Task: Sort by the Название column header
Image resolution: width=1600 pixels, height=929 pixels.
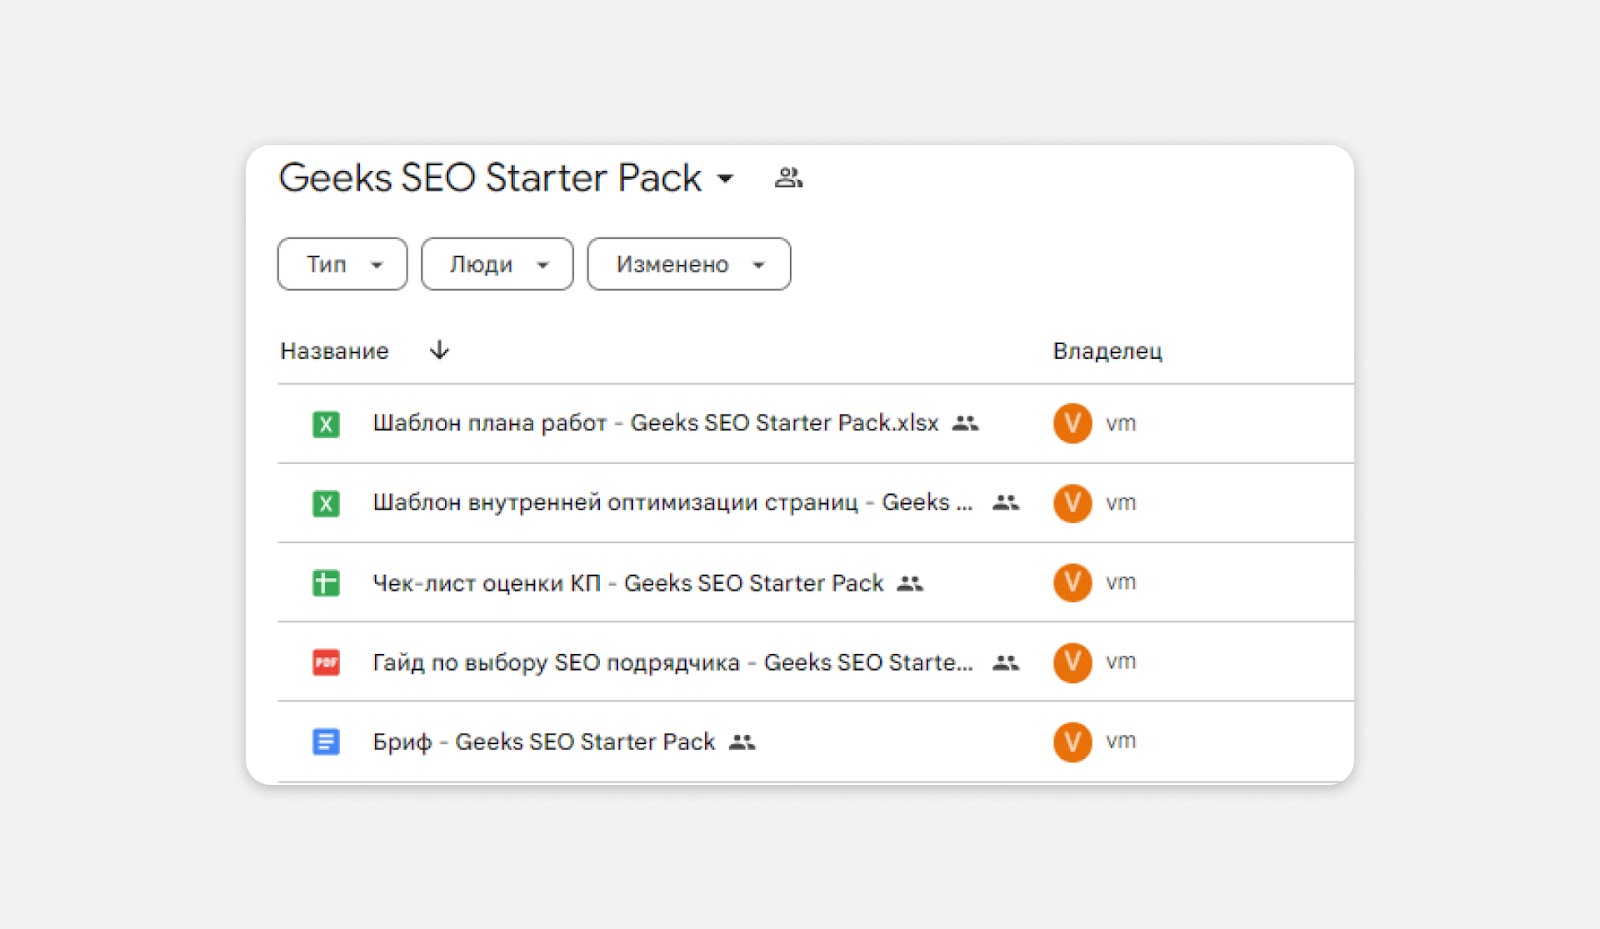Action: (334, 351)
